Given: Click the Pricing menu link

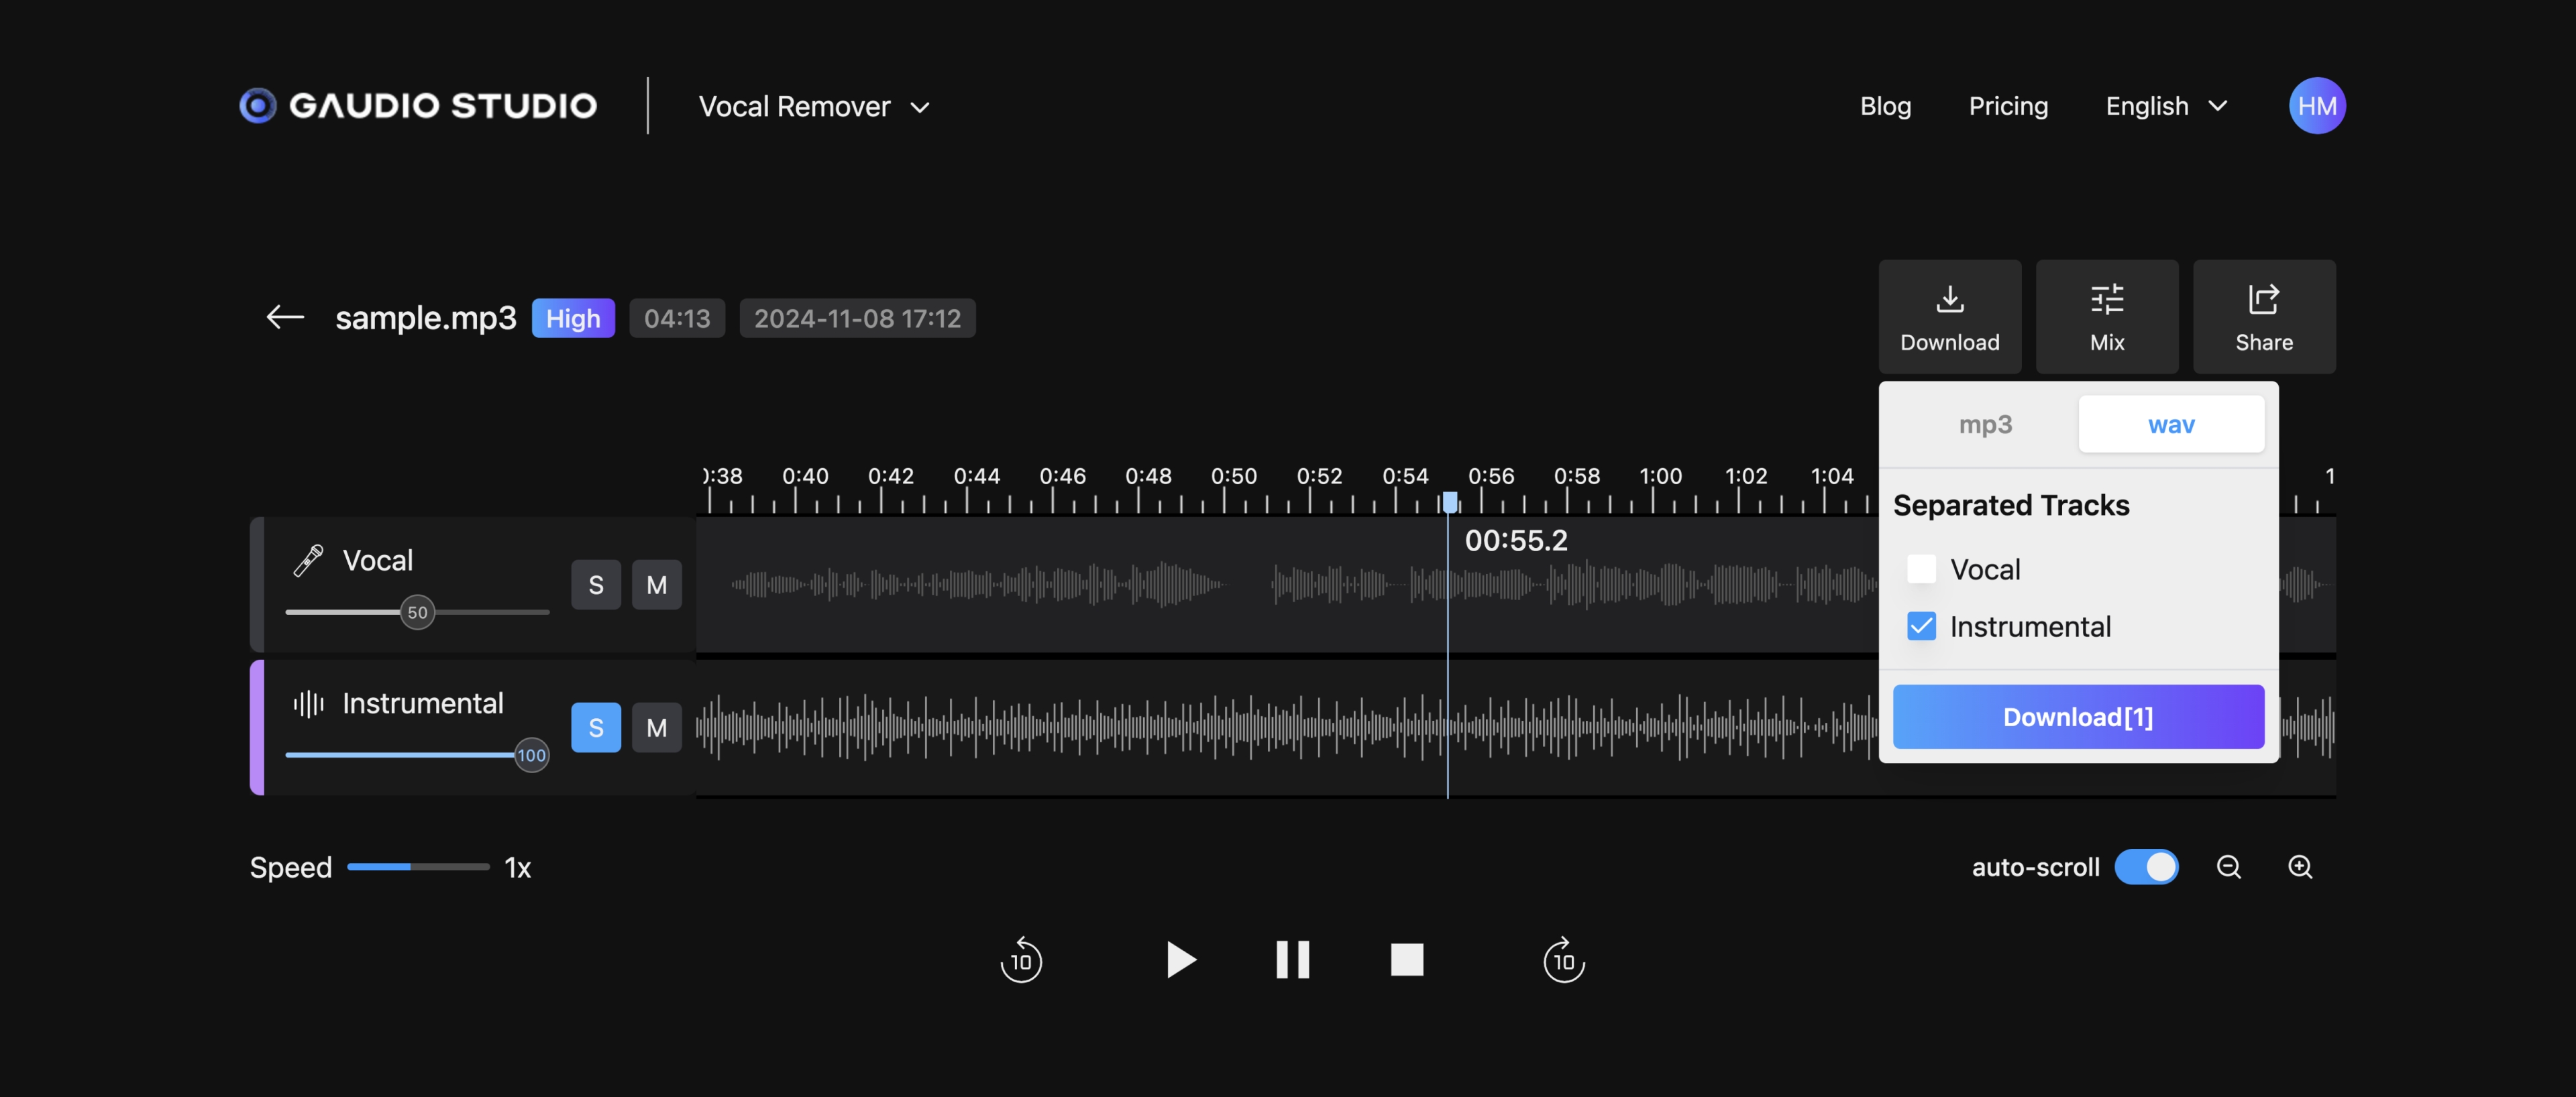Looking at the screenshot, I should 2008,103.
